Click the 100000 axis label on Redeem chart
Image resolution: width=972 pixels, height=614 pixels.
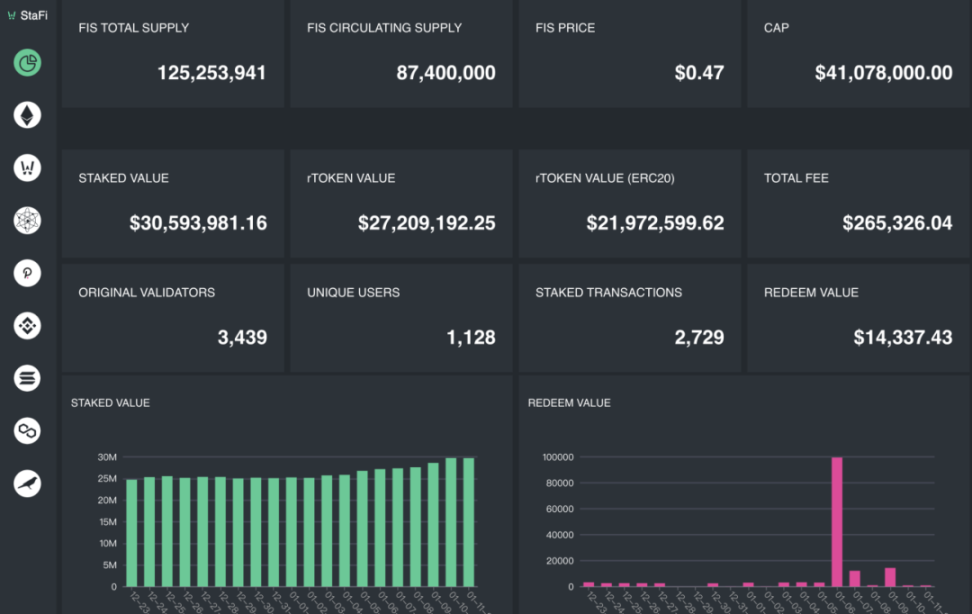pyautogui.click(x=558, y=457)
